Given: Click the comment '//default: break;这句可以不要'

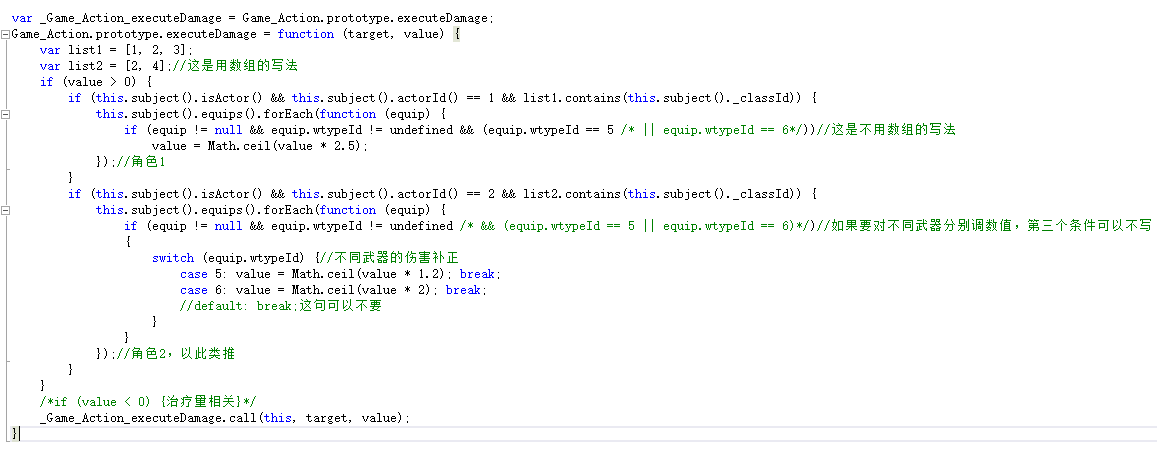Looking at the screenshot, I should [281, 306].
